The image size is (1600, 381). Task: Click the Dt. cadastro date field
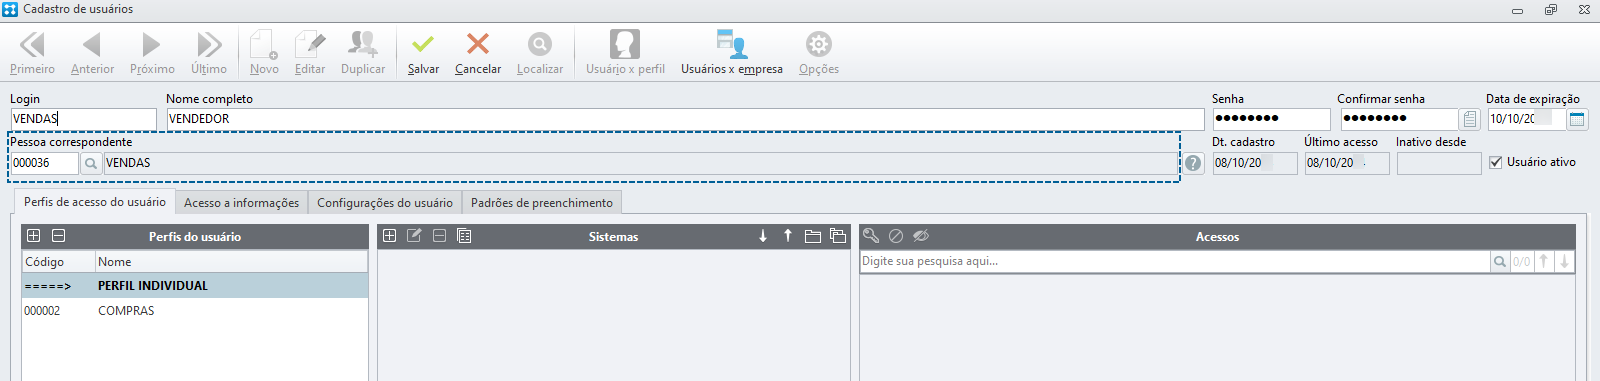pos(1255,163)
